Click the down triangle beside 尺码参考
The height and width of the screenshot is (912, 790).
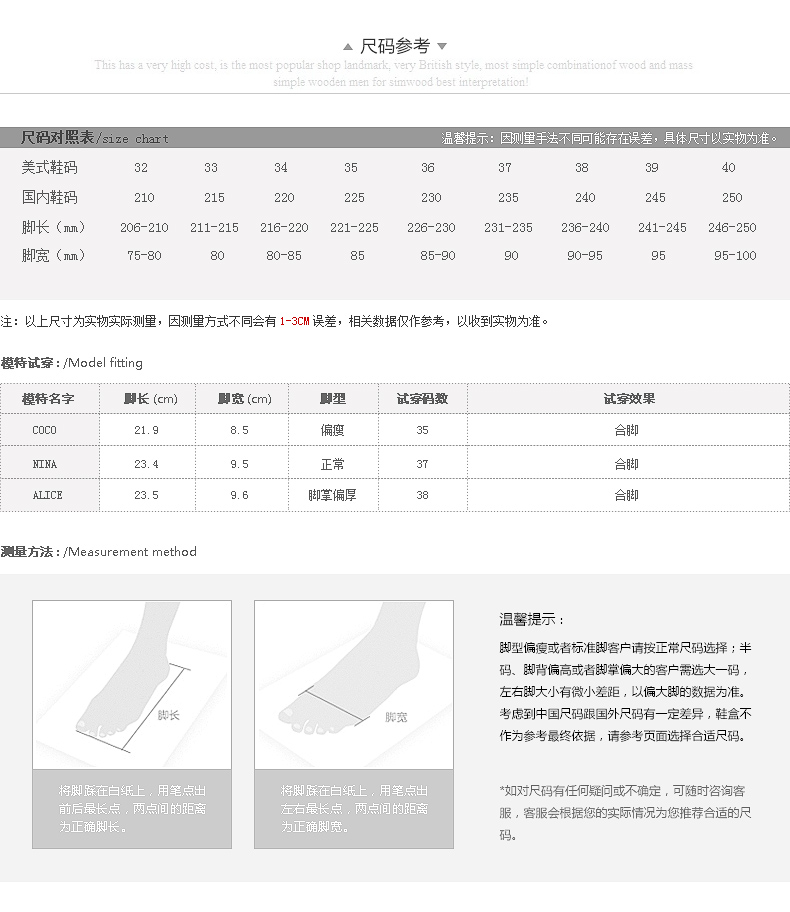pos(442,46)
